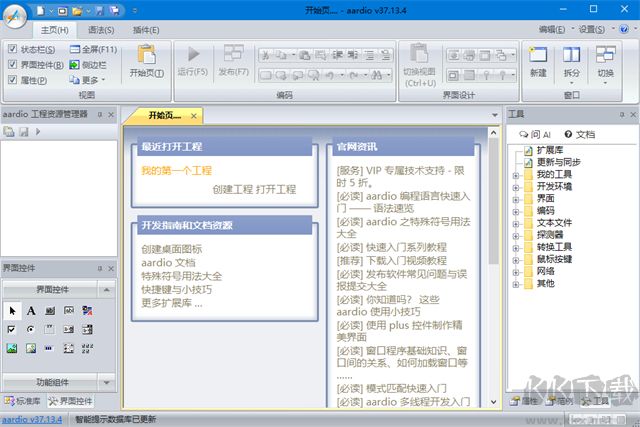
Task: Select the pointer arrow tool in 界面控件
Action: (13, 310)
